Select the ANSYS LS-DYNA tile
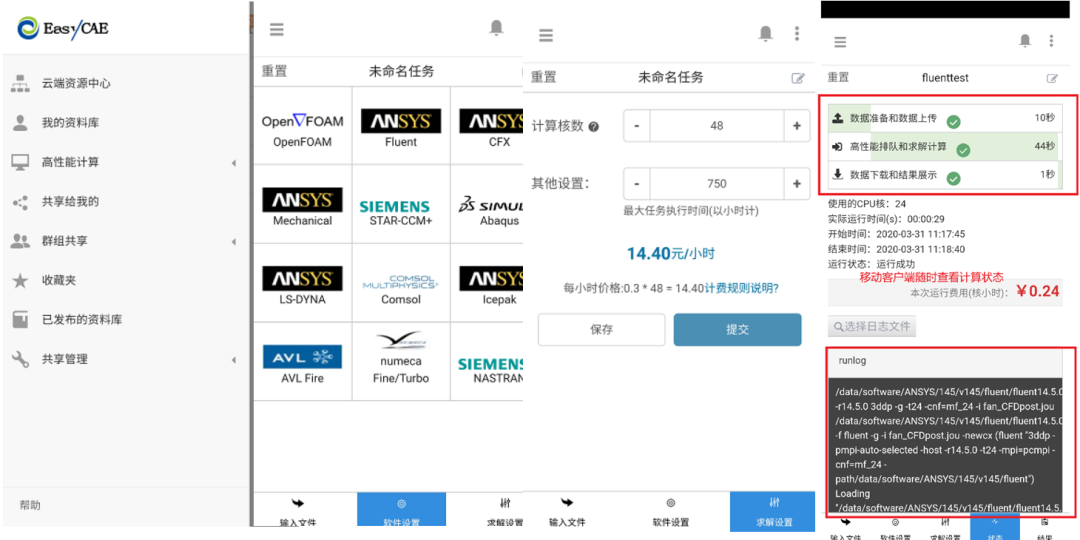The width and height of the screenshot is (1080, 540). pos(302,282)
